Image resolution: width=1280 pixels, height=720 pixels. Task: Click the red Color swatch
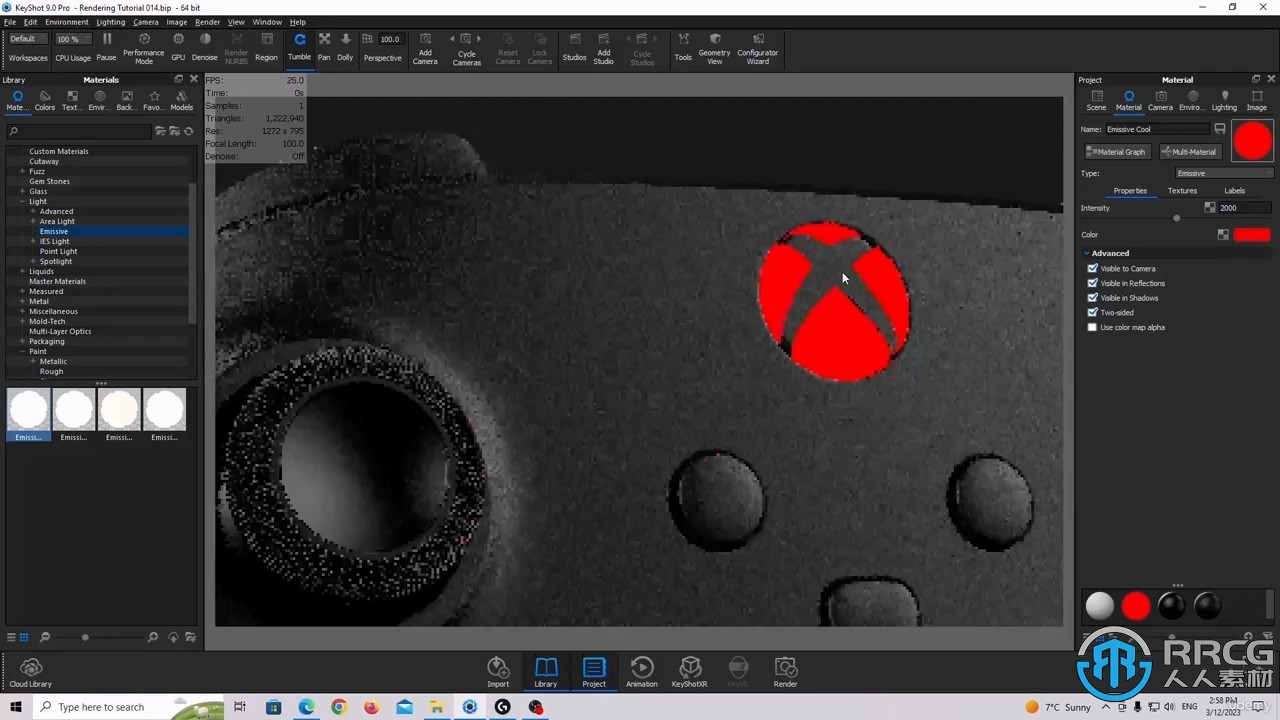coord(1251,235)
